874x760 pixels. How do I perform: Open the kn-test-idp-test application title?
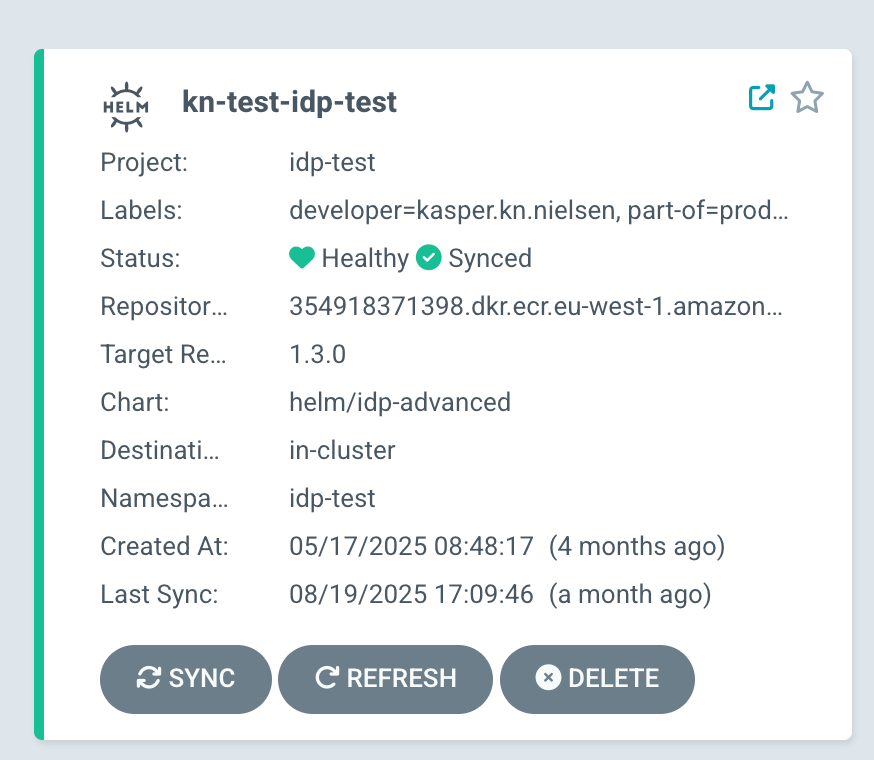click(x=289, y=102)
